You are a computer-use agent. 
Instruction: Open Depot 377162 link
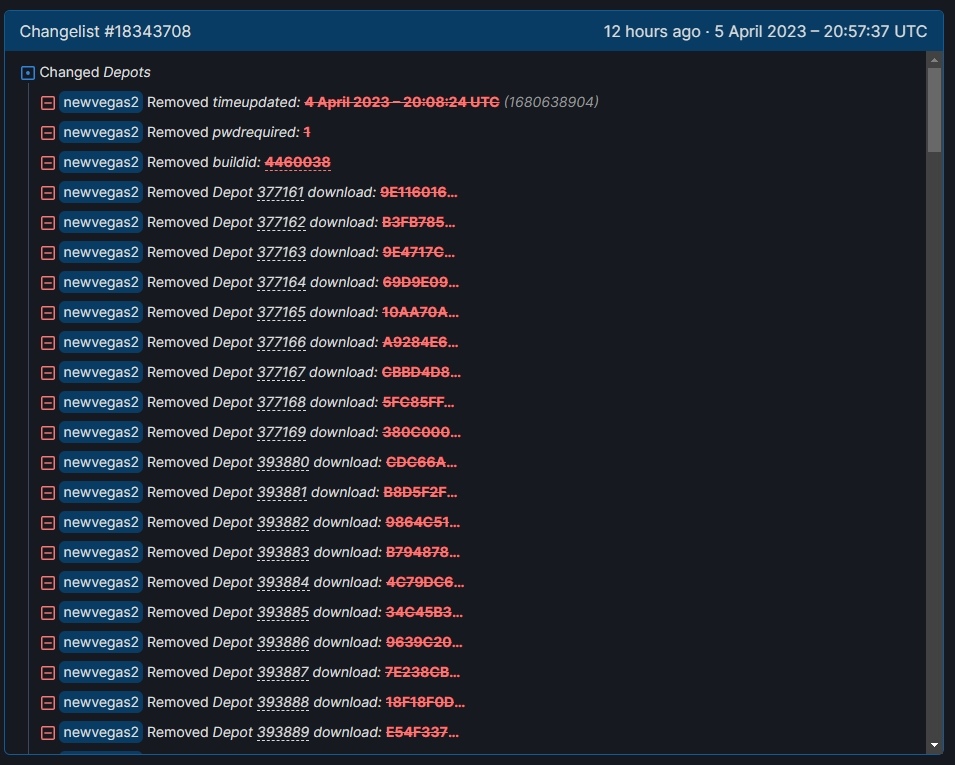(281, 222)
